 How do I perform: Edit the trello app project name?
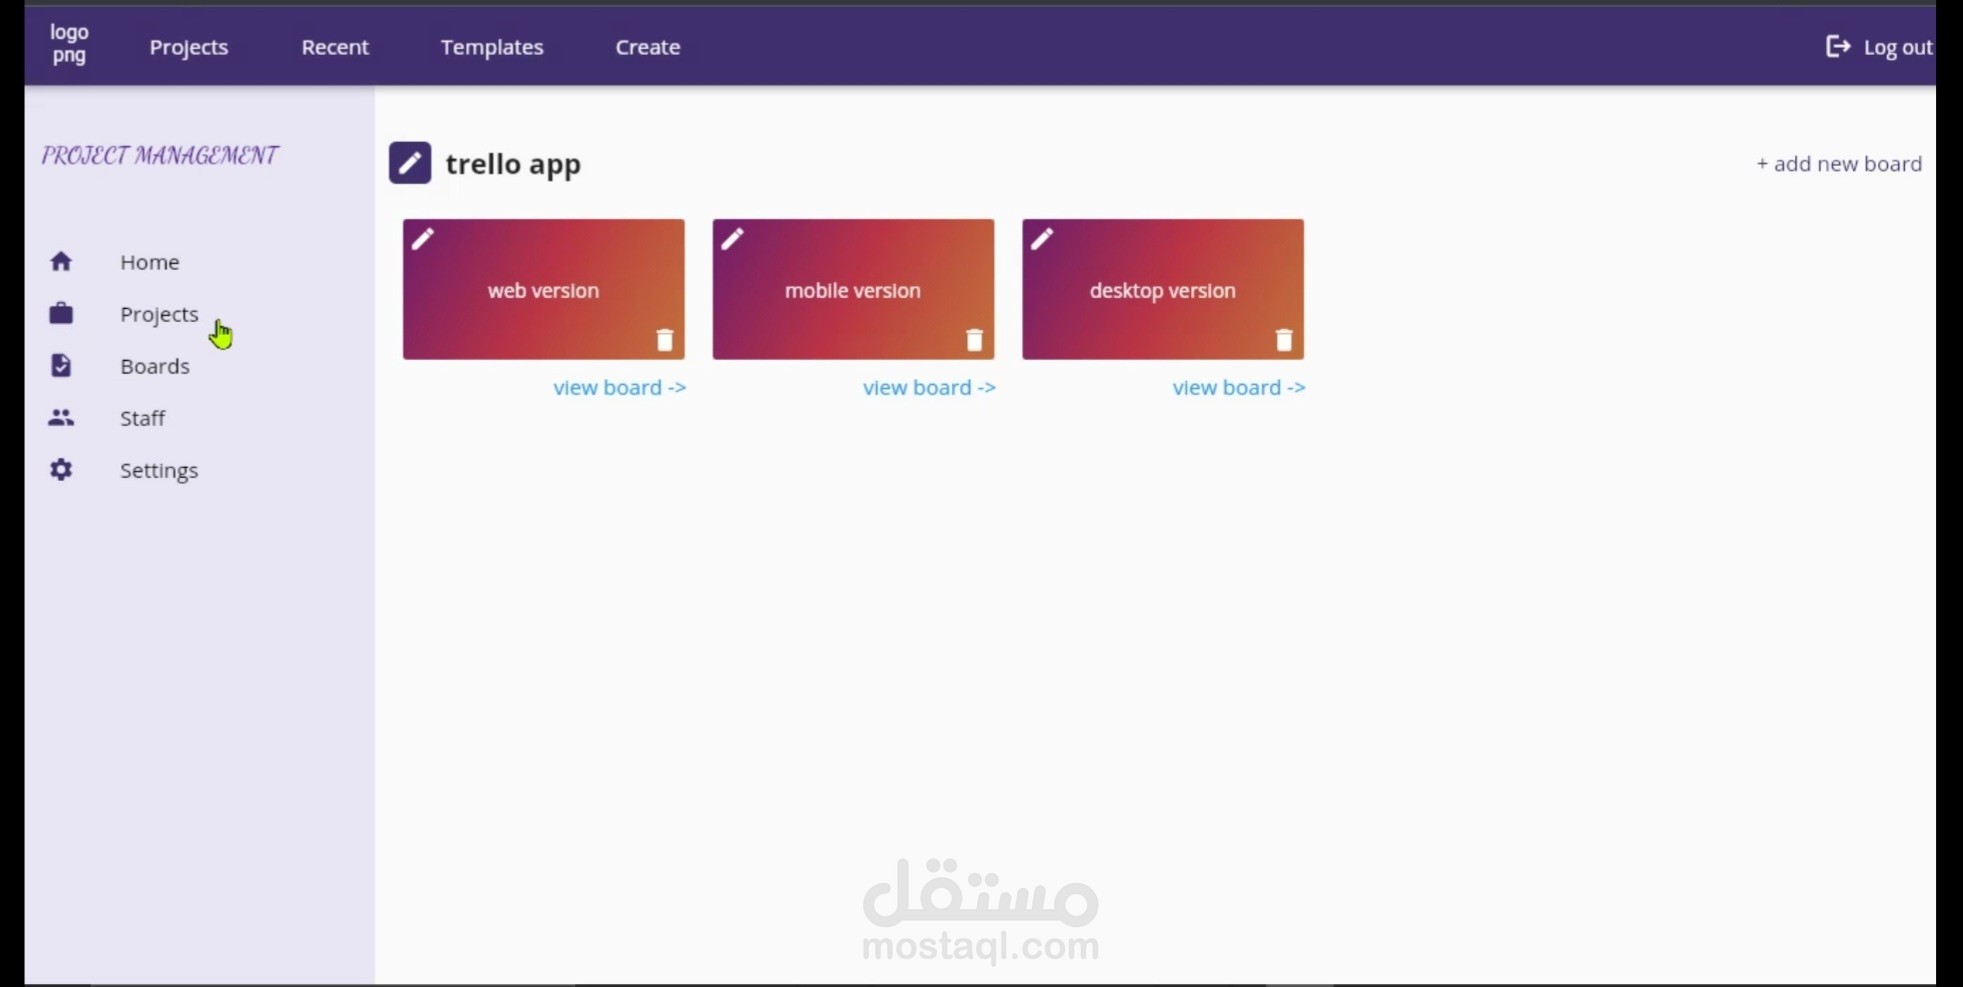410,163
